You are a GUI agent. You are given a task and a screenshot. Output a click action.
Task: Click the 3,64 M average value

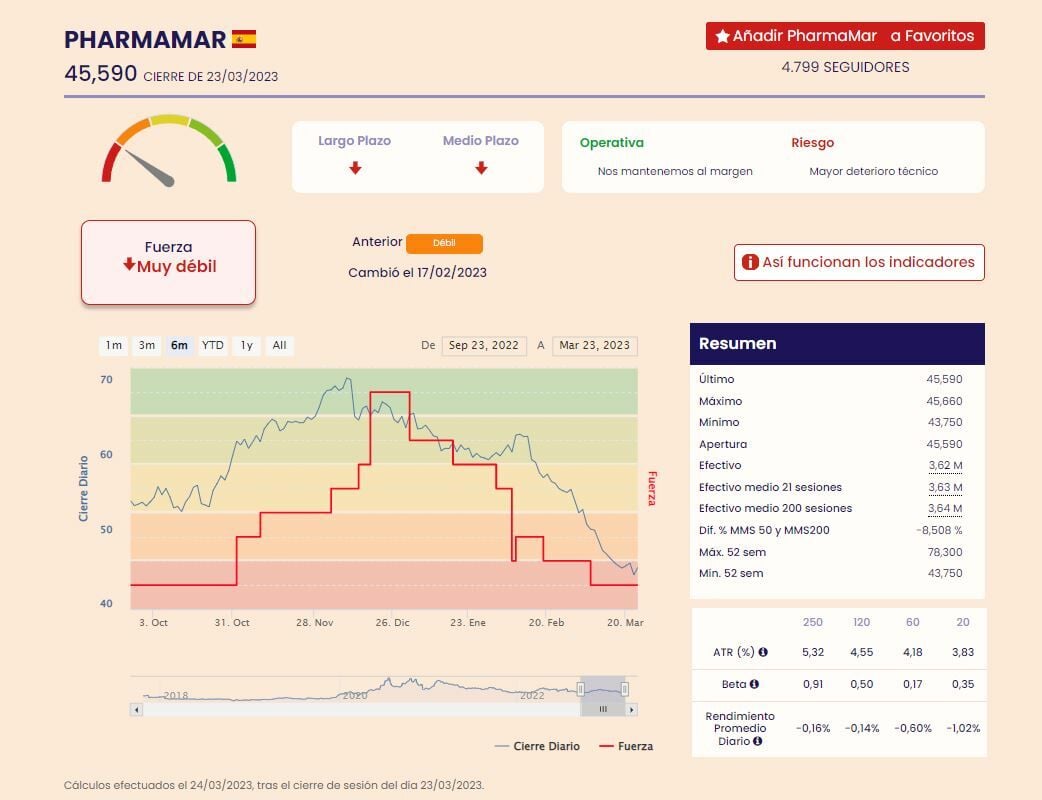tap(945, 509)
